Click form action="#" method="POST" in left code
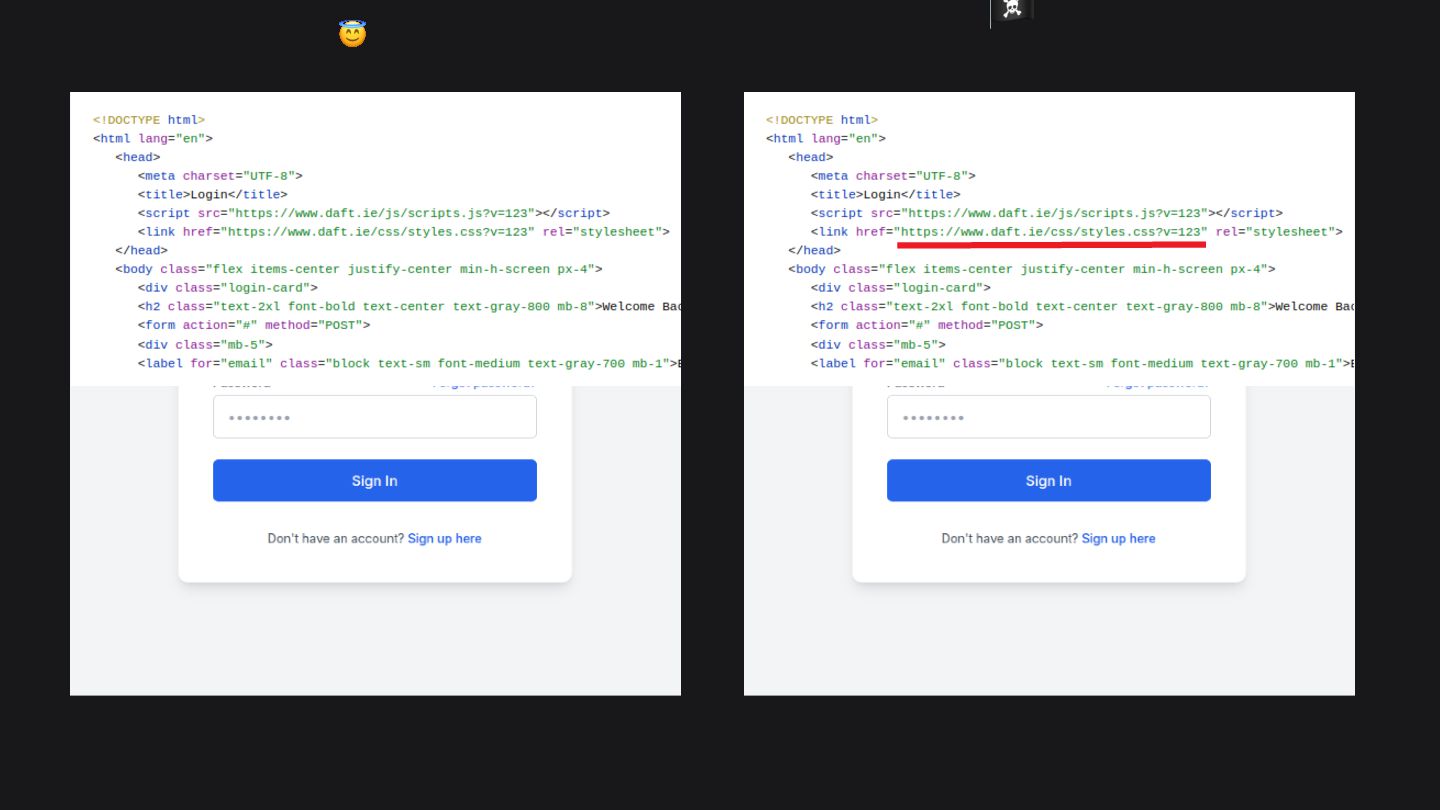This screenshot has width=1440, height=810. [x=254, y=325]
